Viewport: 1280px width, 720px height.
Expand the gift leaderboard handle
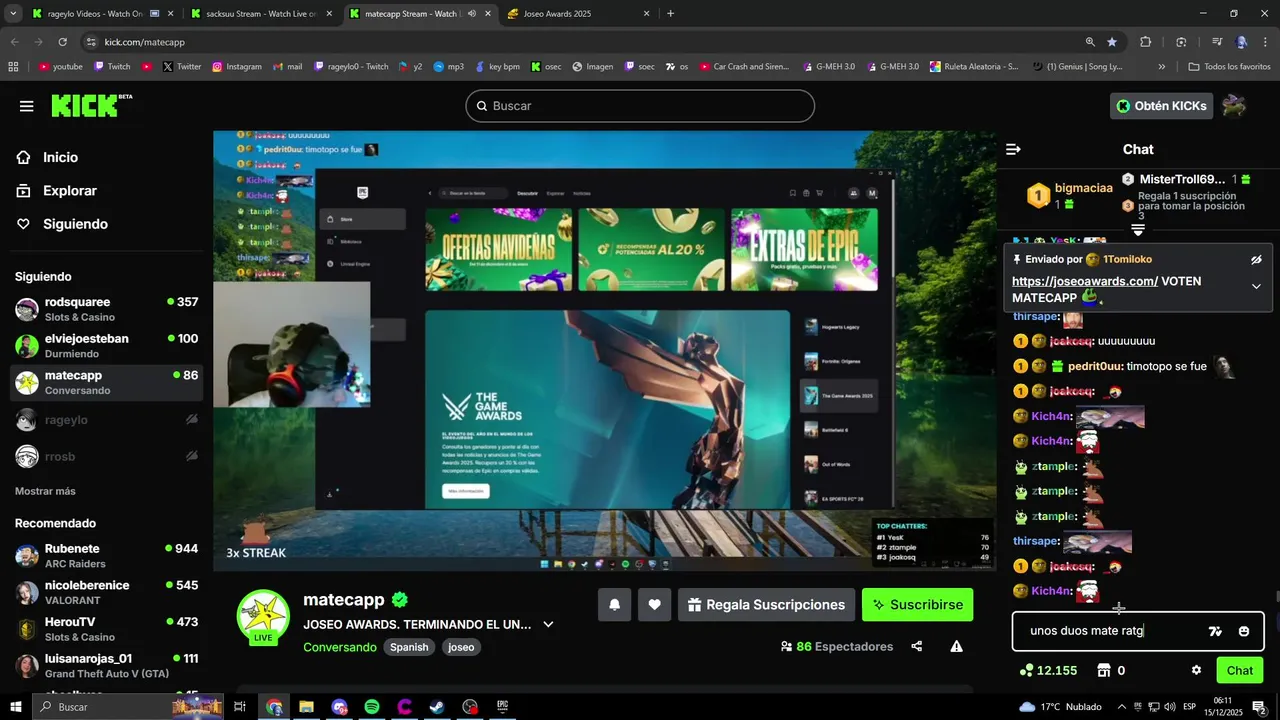[x=1138, y=230]
